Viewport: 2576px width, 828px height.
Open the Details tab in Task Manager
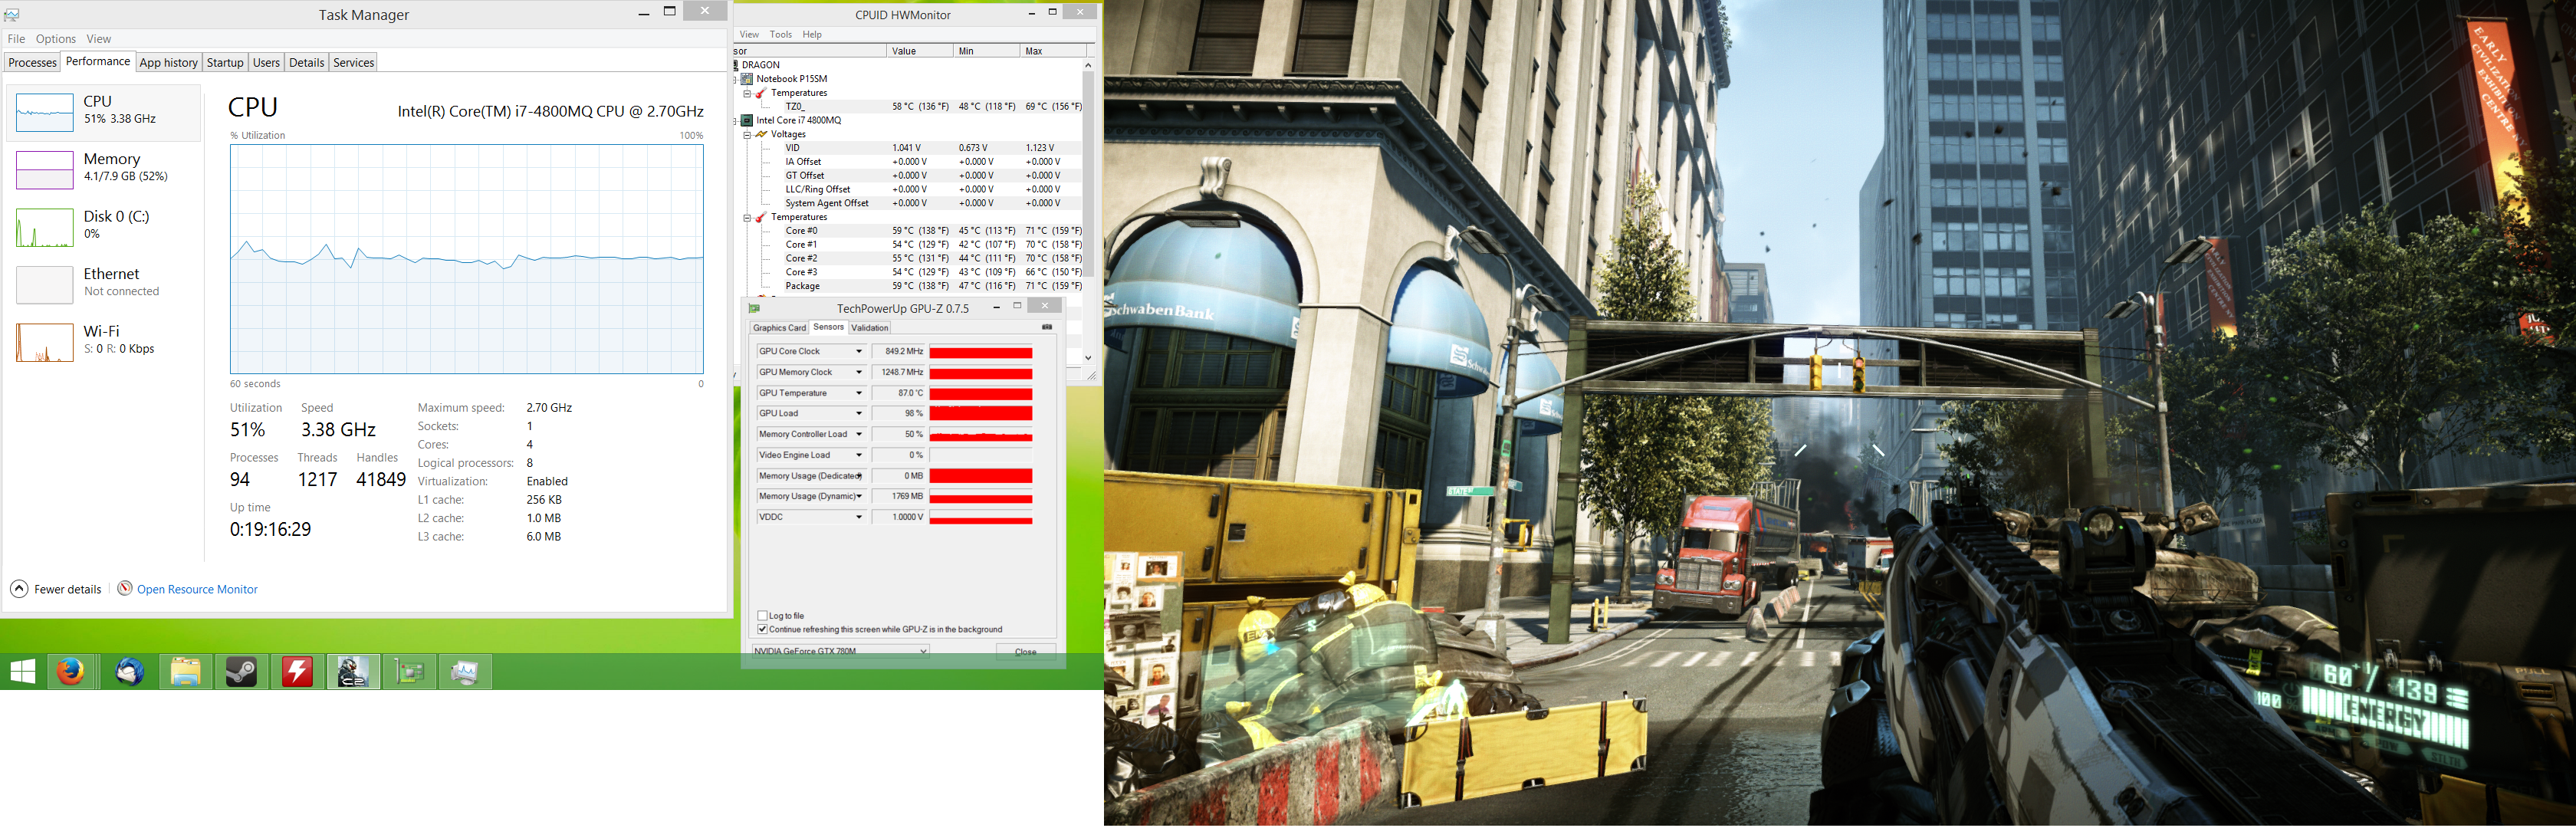coord(306,63)
